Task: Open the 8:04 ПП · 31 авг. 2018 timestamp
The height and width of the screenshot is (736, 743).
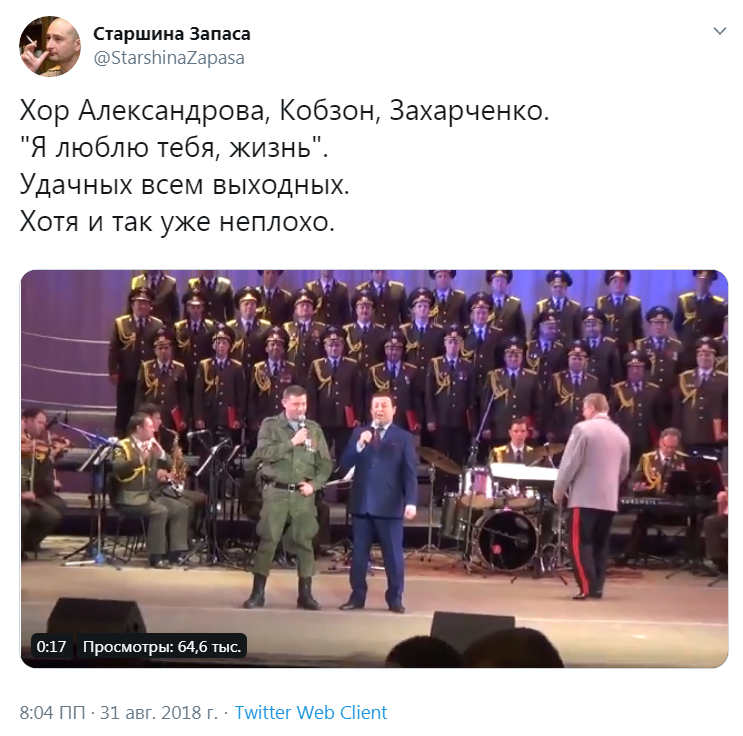Action: pos(118,712)
